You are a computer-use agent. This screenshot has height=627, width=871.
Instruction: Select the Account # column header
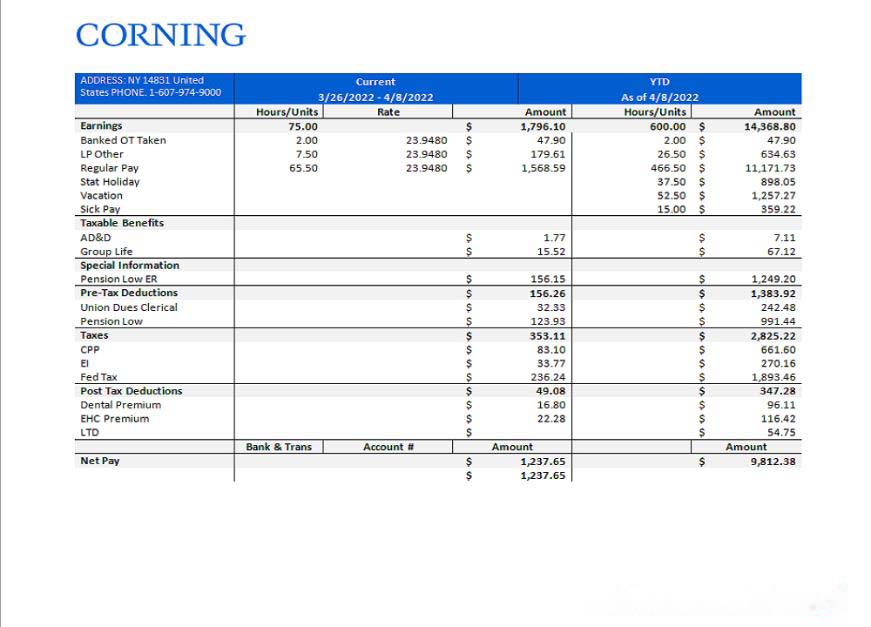[388, 447]
